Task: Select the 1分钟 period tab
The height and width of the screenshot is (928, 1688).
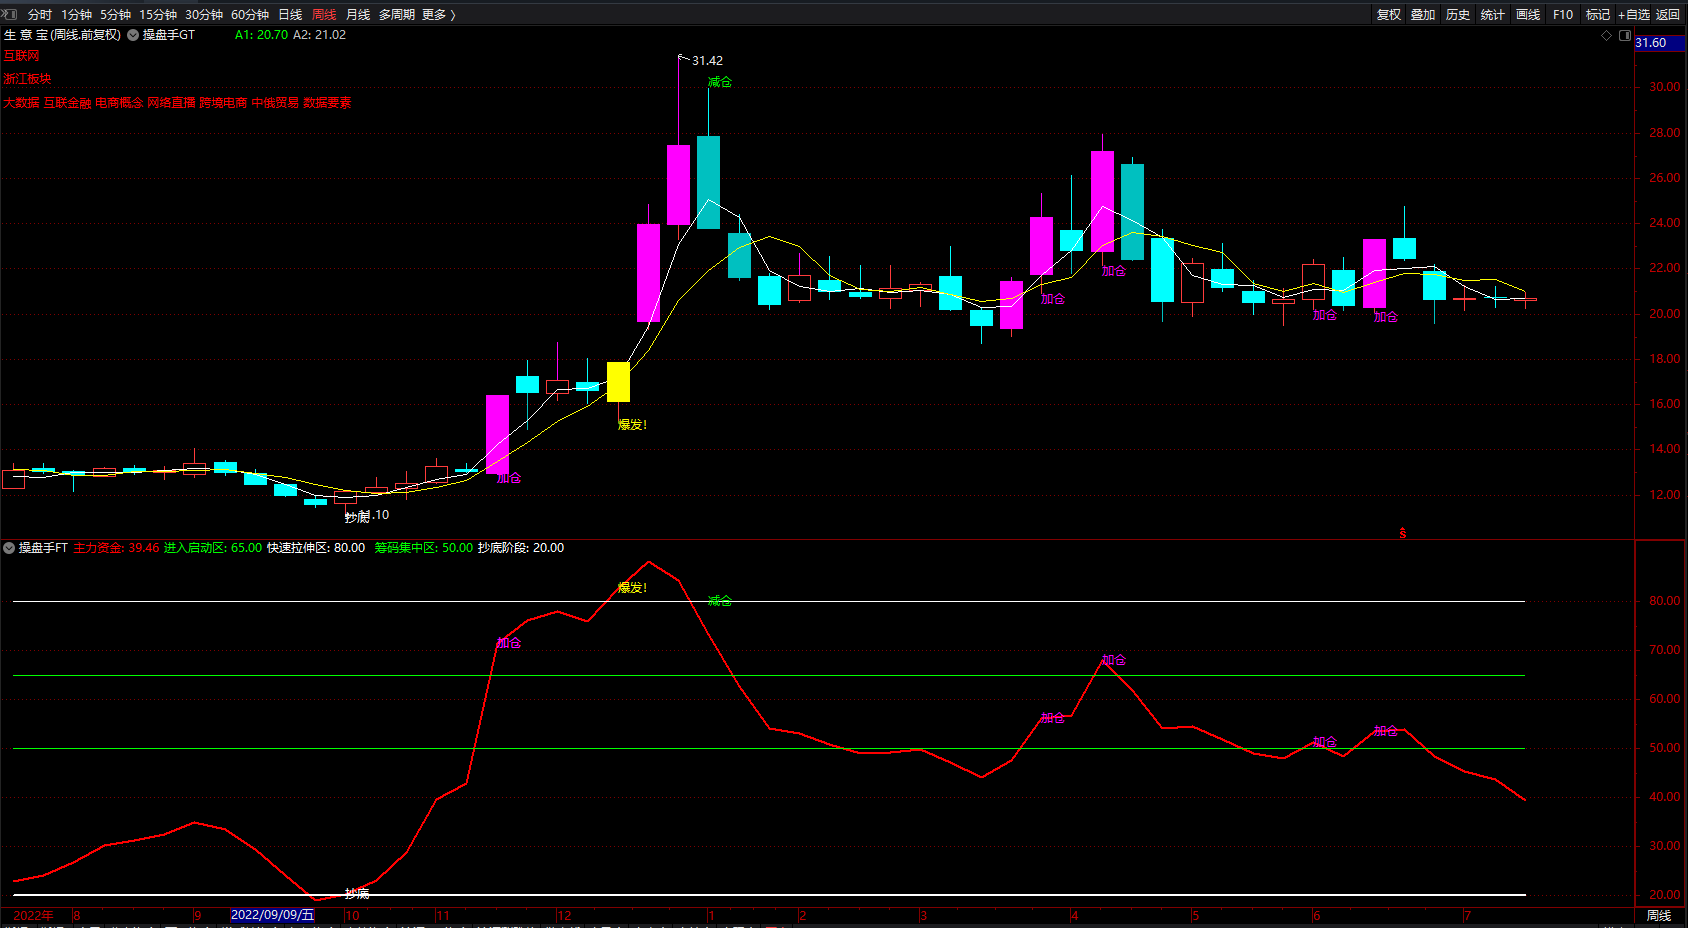Action: click(77, 15)
